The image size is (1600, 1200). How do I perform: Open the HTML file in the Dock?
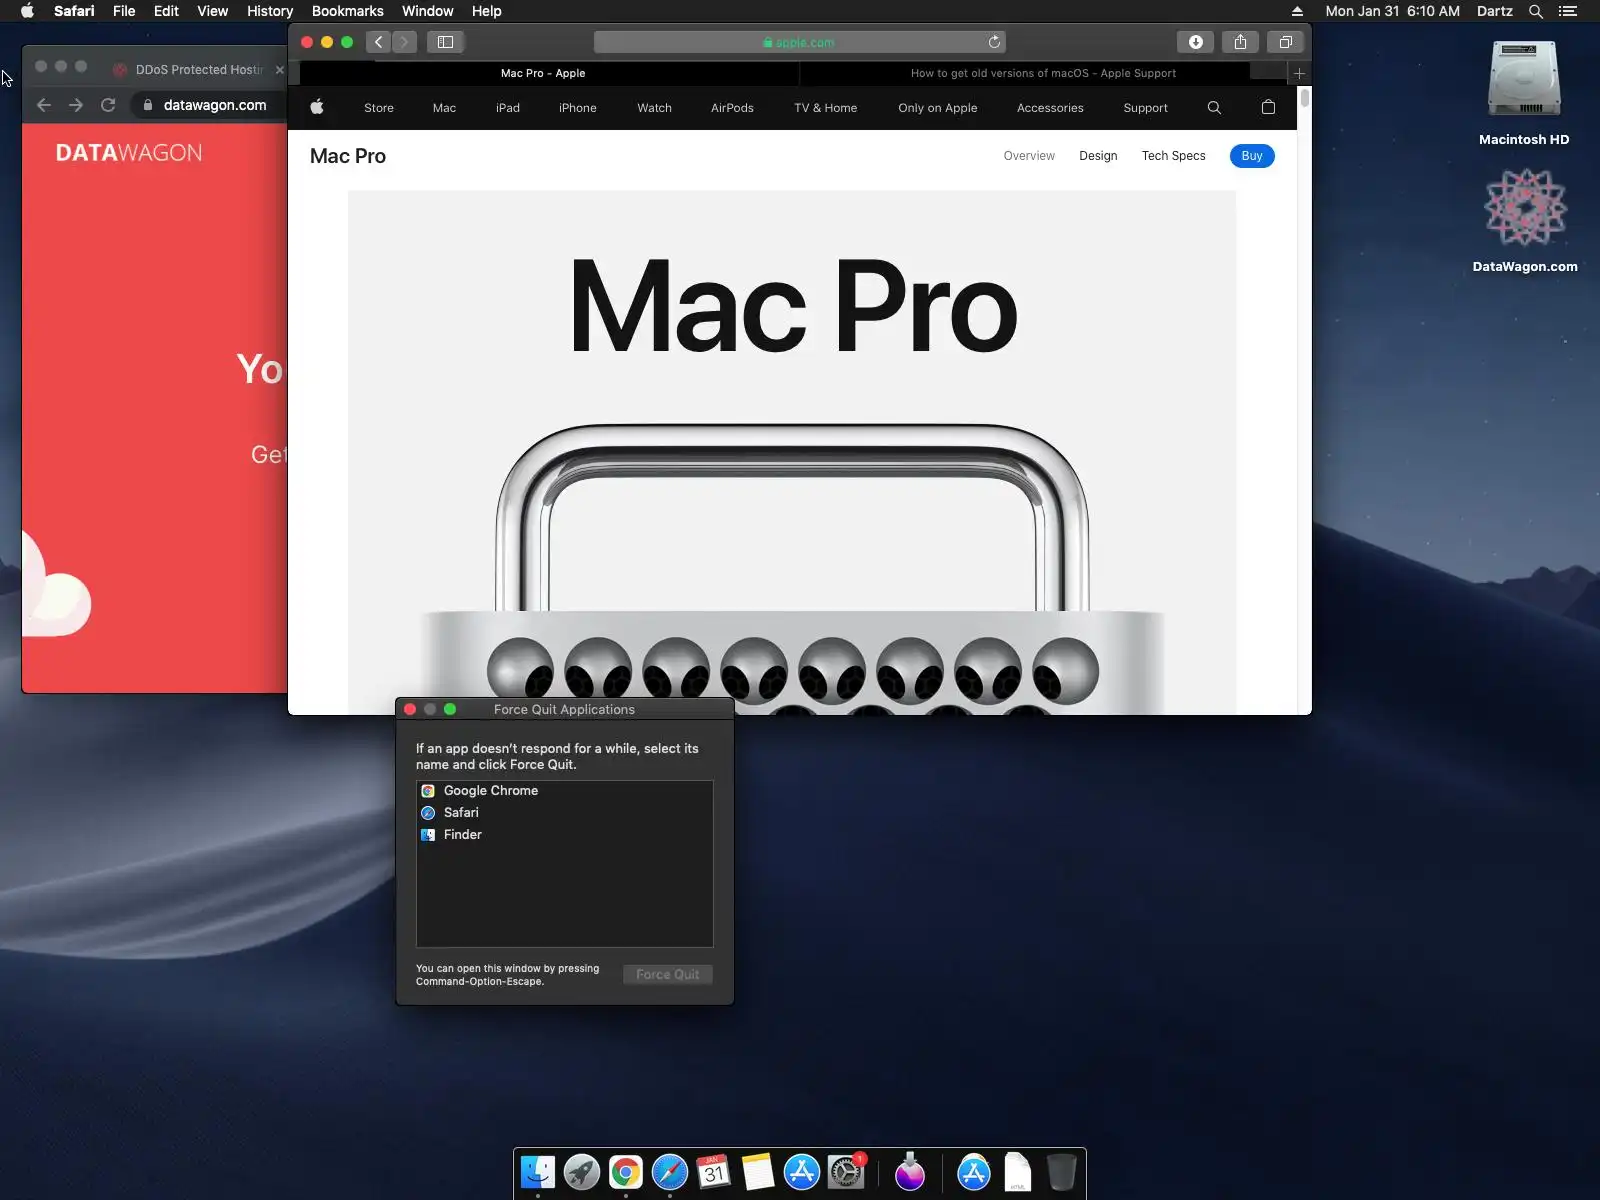pos(1018,1172)
